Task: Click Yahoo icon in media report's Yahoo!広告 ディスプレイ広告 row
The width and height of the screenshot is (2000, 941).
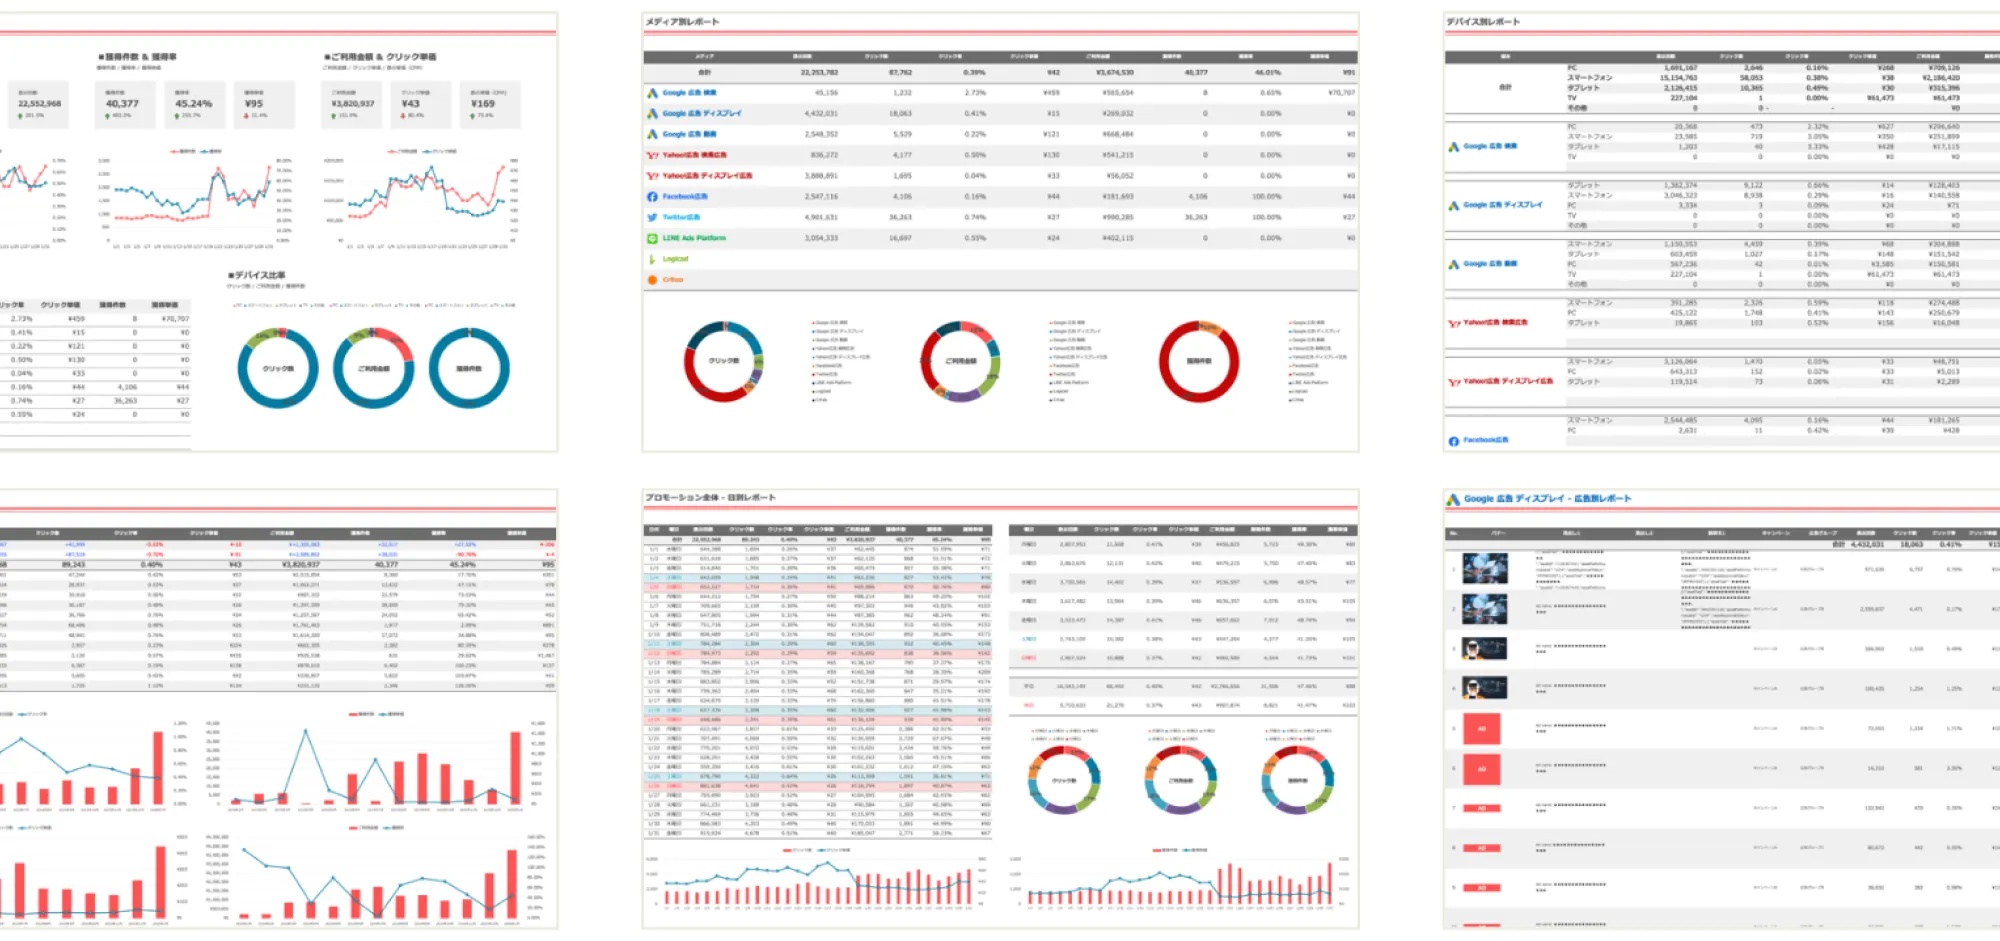Action: [652, 176]
